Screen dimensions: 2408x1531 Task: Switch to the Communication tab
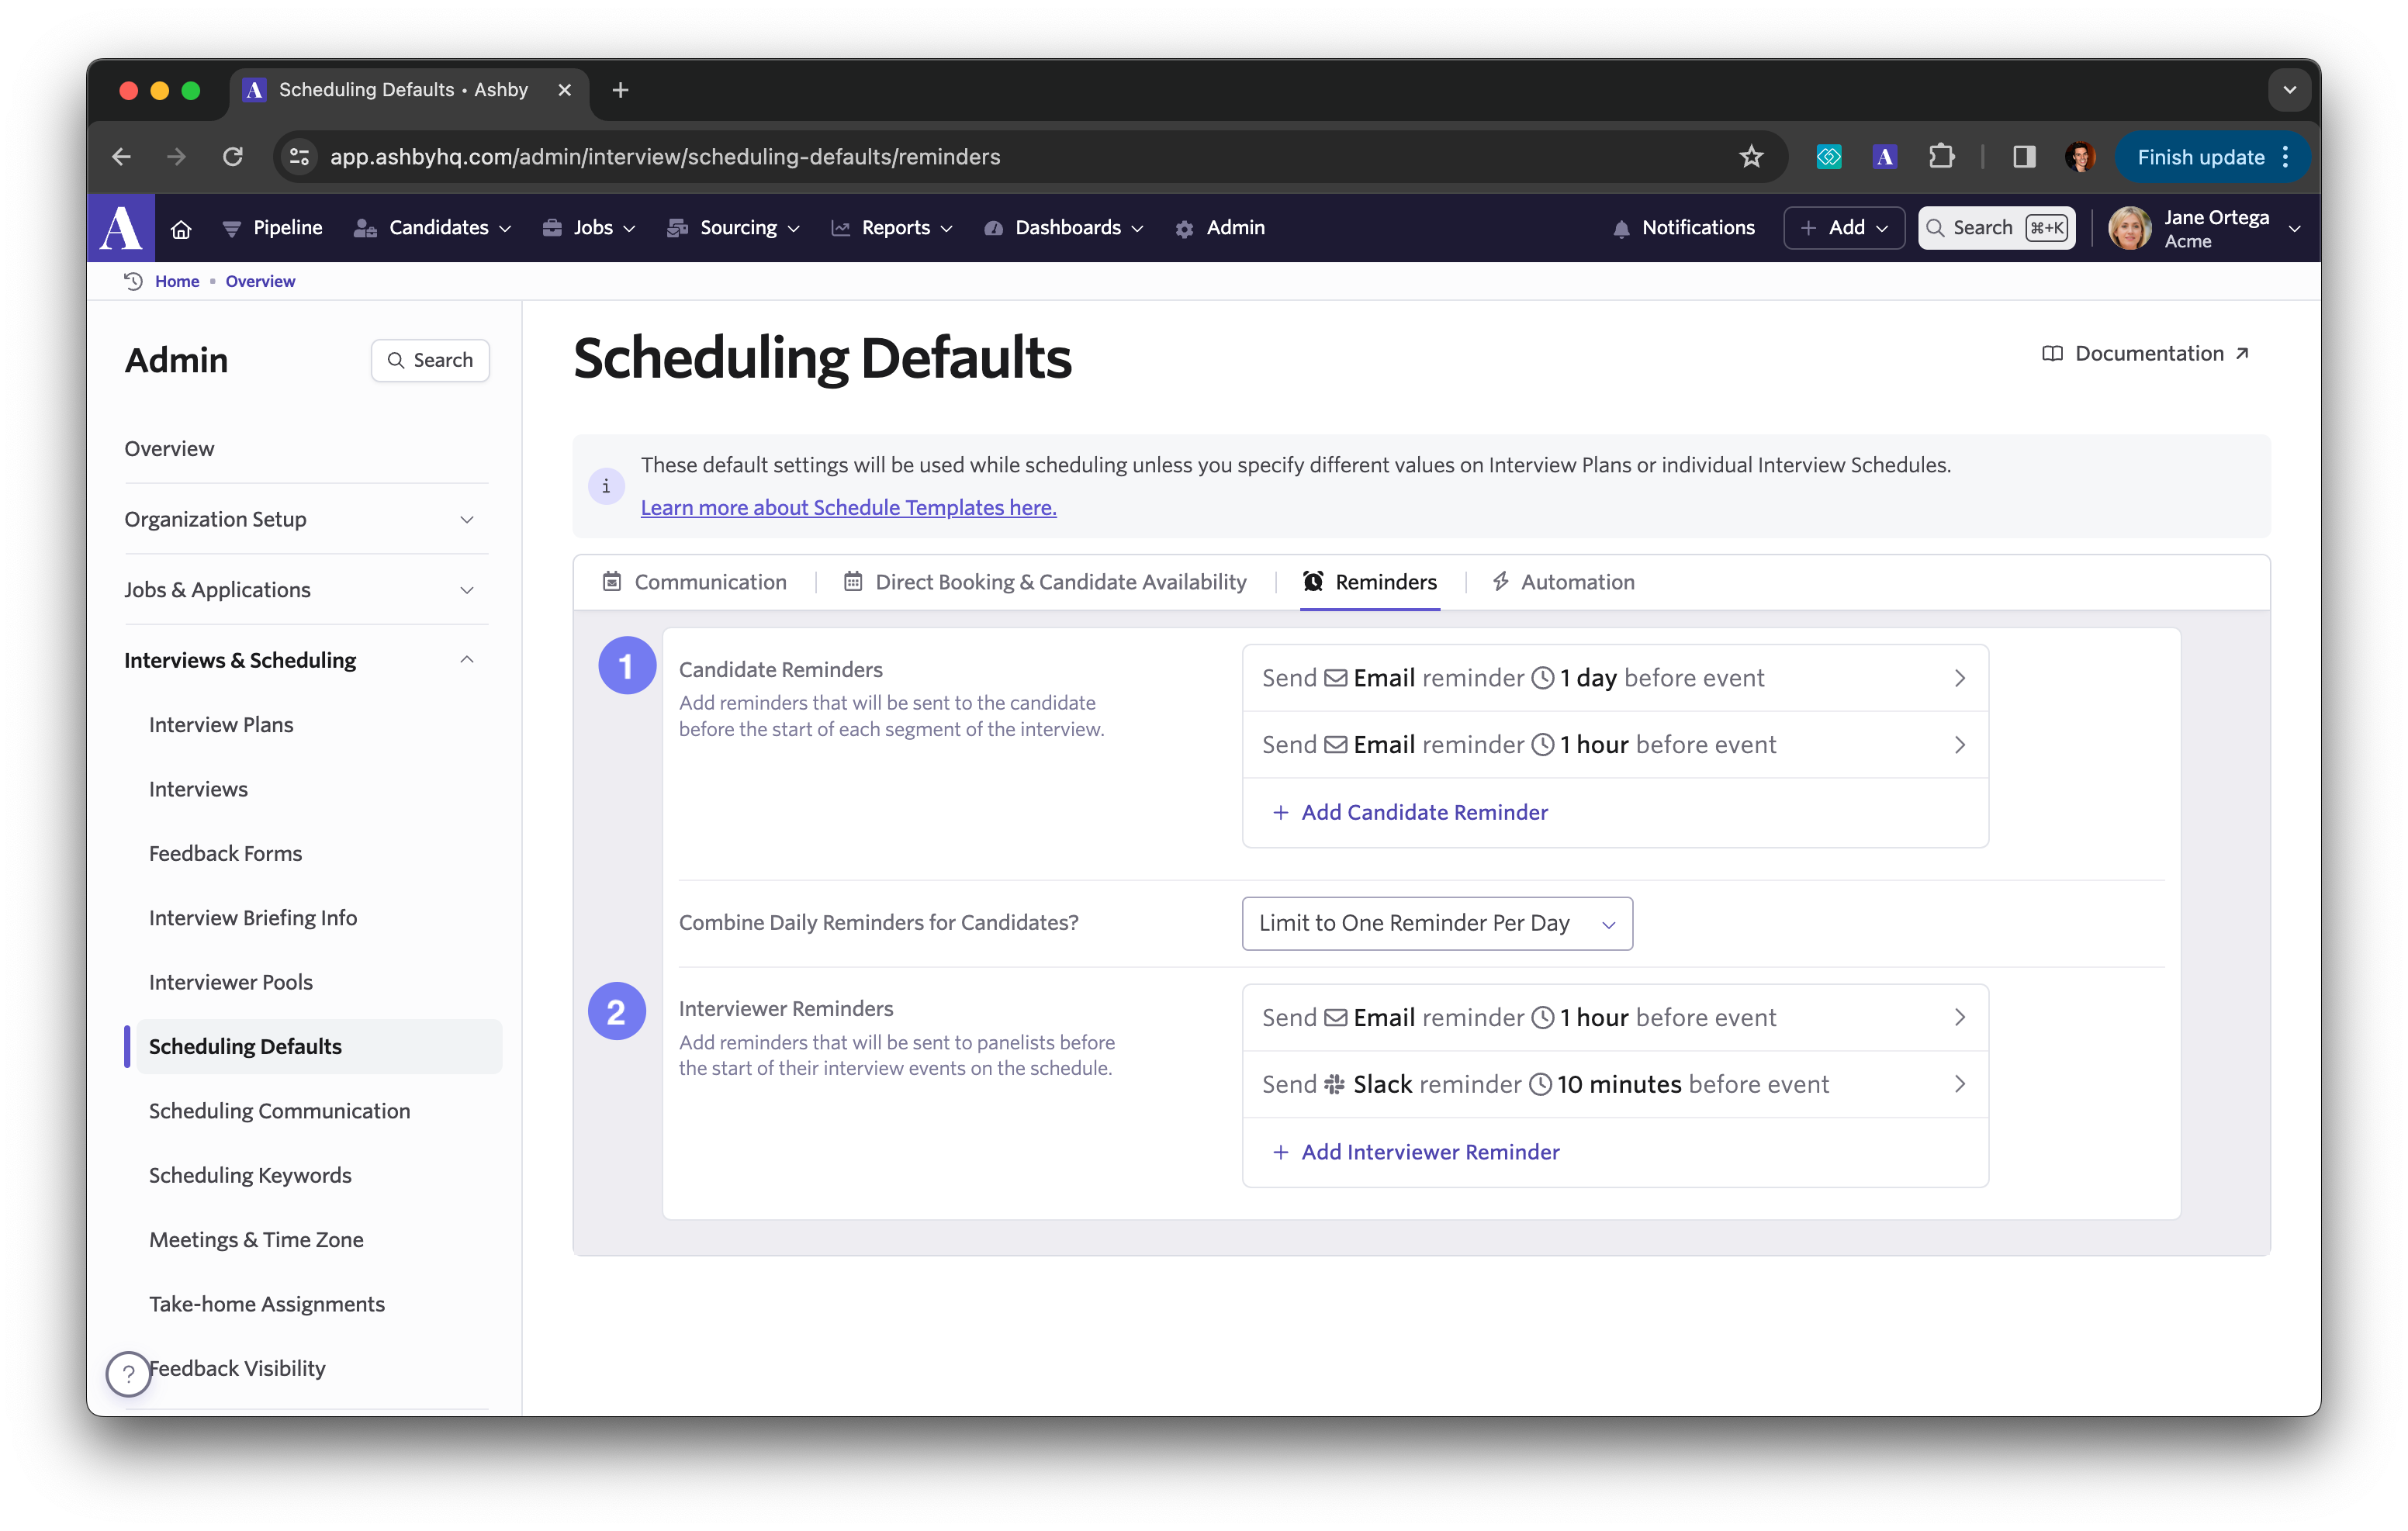point(711,580)
